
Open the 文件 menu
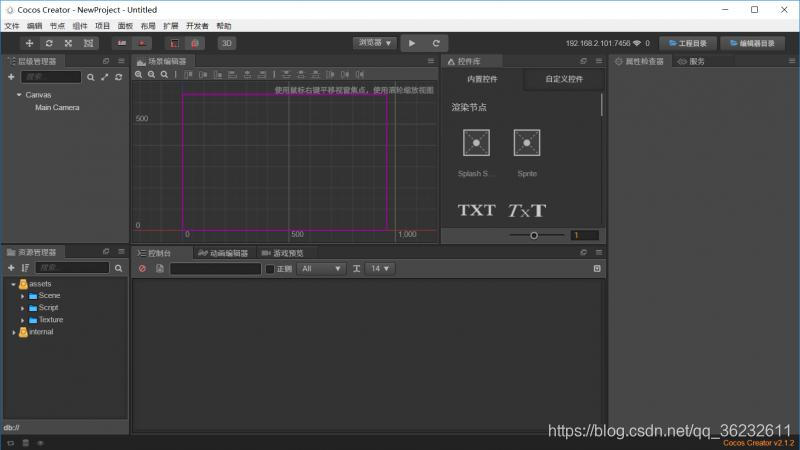coord(12,26)
